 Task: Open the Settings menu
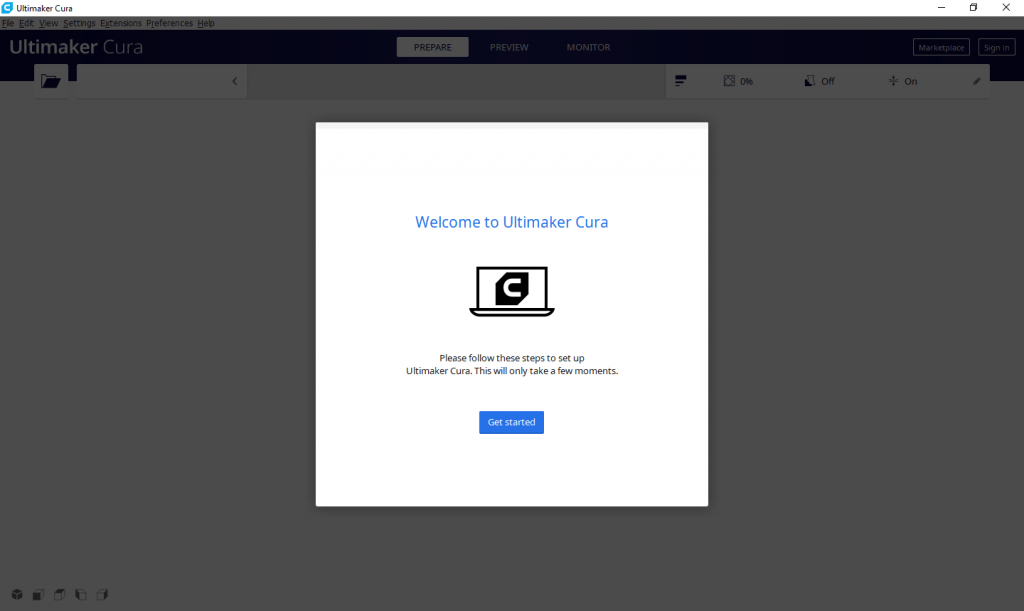pyautogui.click(x=79, y=23)
